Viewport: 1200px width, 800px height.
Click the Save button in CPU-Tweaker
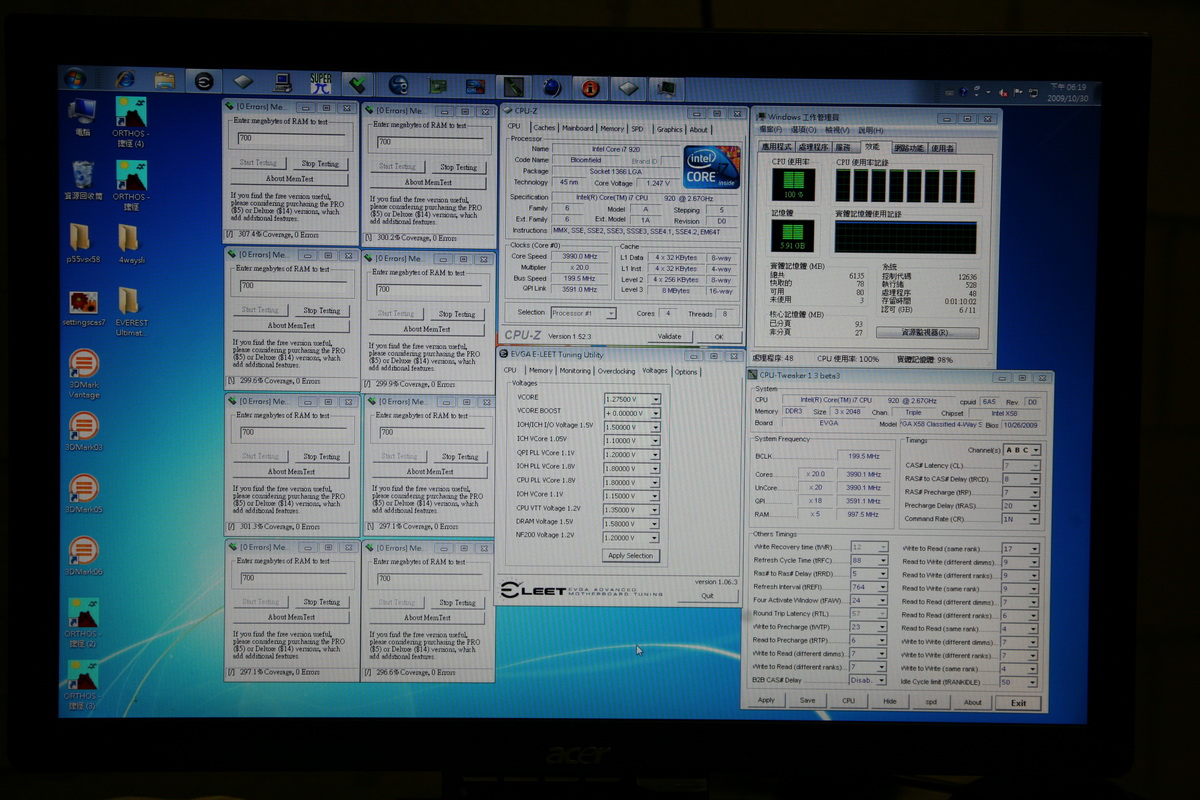(807, 701)
